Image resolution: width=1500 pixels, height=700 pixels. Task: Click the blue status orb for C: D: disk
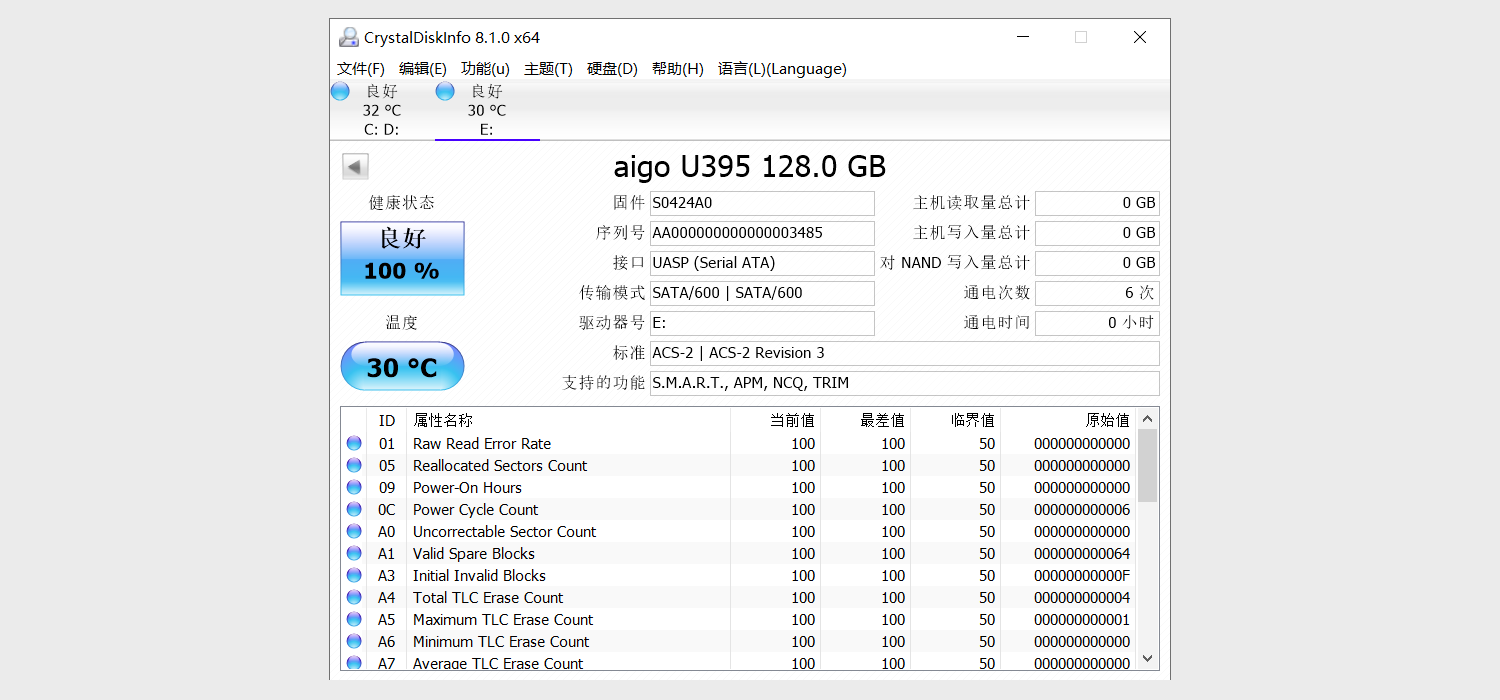click(x=340, y=91)
